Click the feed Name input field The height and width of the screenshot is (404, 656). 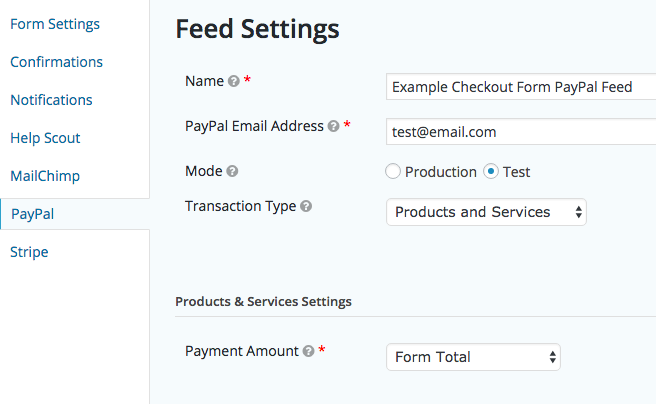(521, 87)
